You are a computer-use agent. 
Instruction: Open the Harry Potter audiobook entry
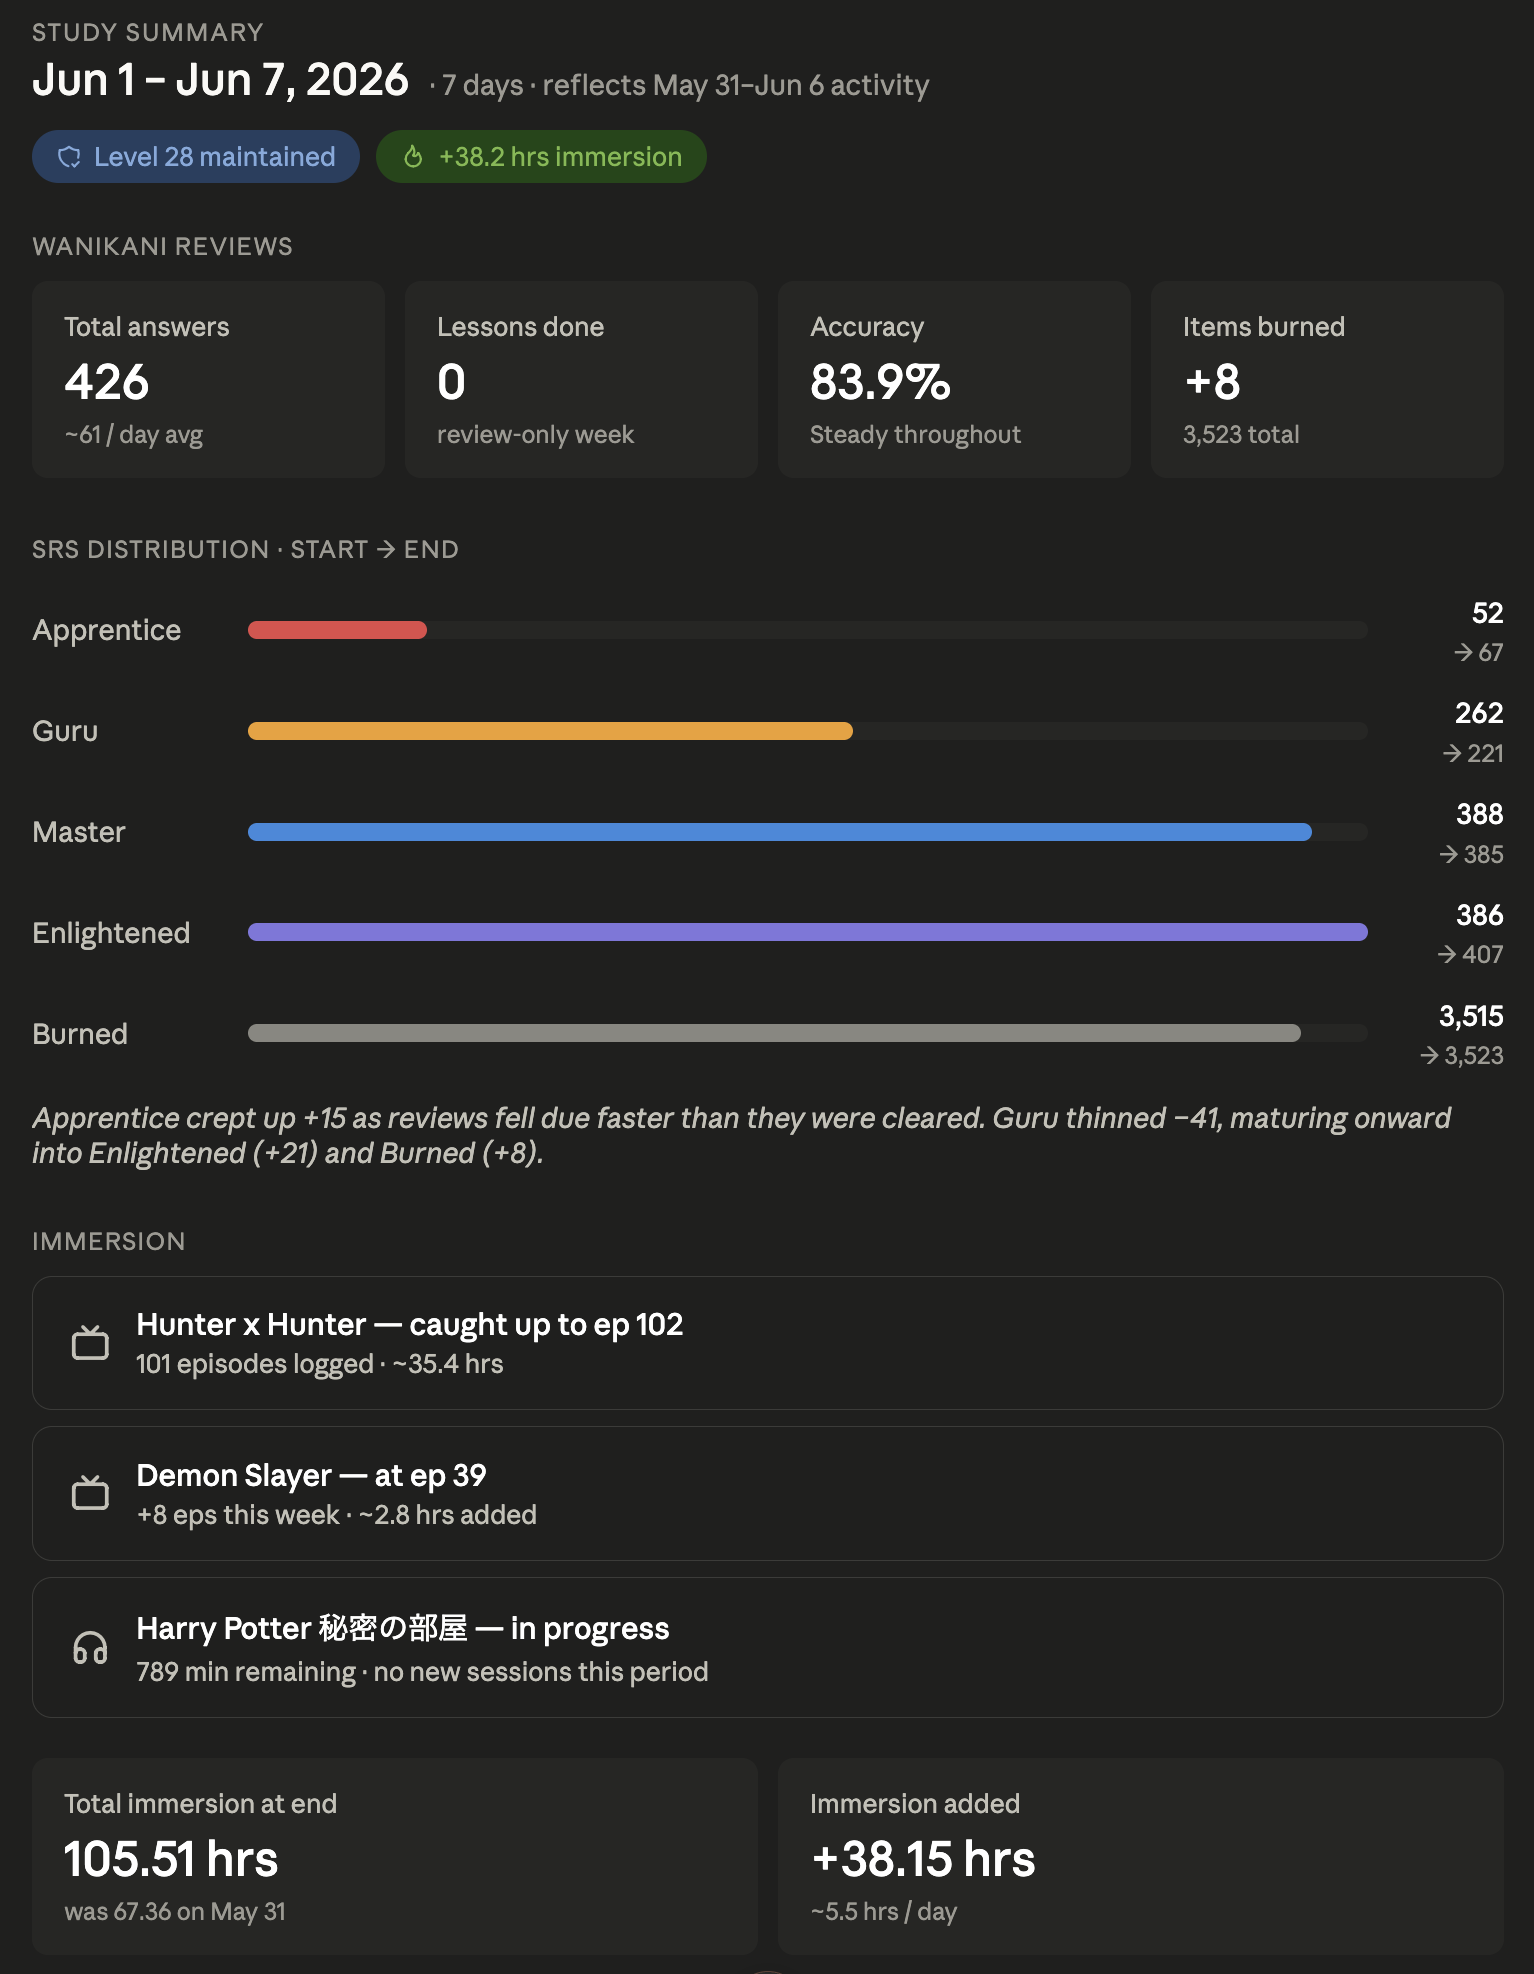coord(768,1647)
